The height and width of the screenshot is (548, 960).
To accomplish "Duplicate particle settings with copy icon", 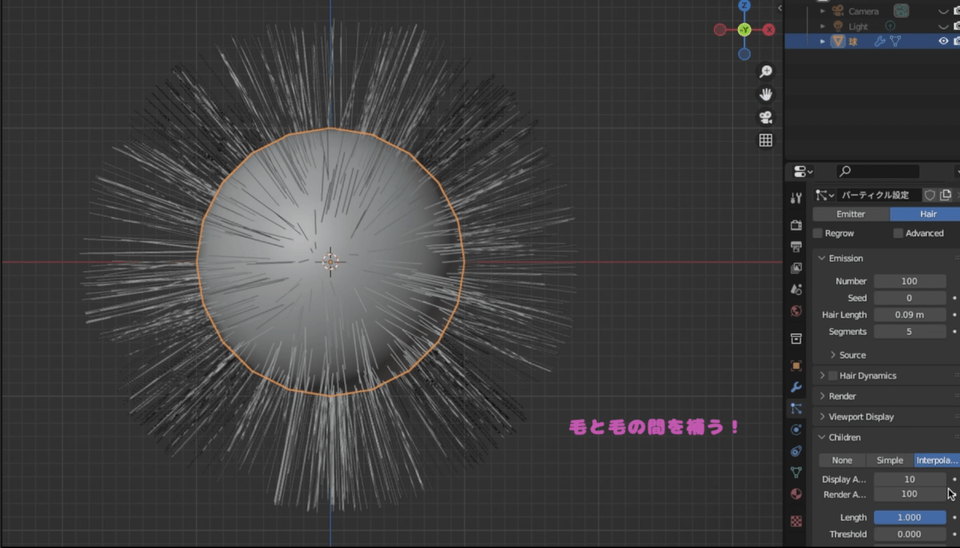I will (945, 195).
